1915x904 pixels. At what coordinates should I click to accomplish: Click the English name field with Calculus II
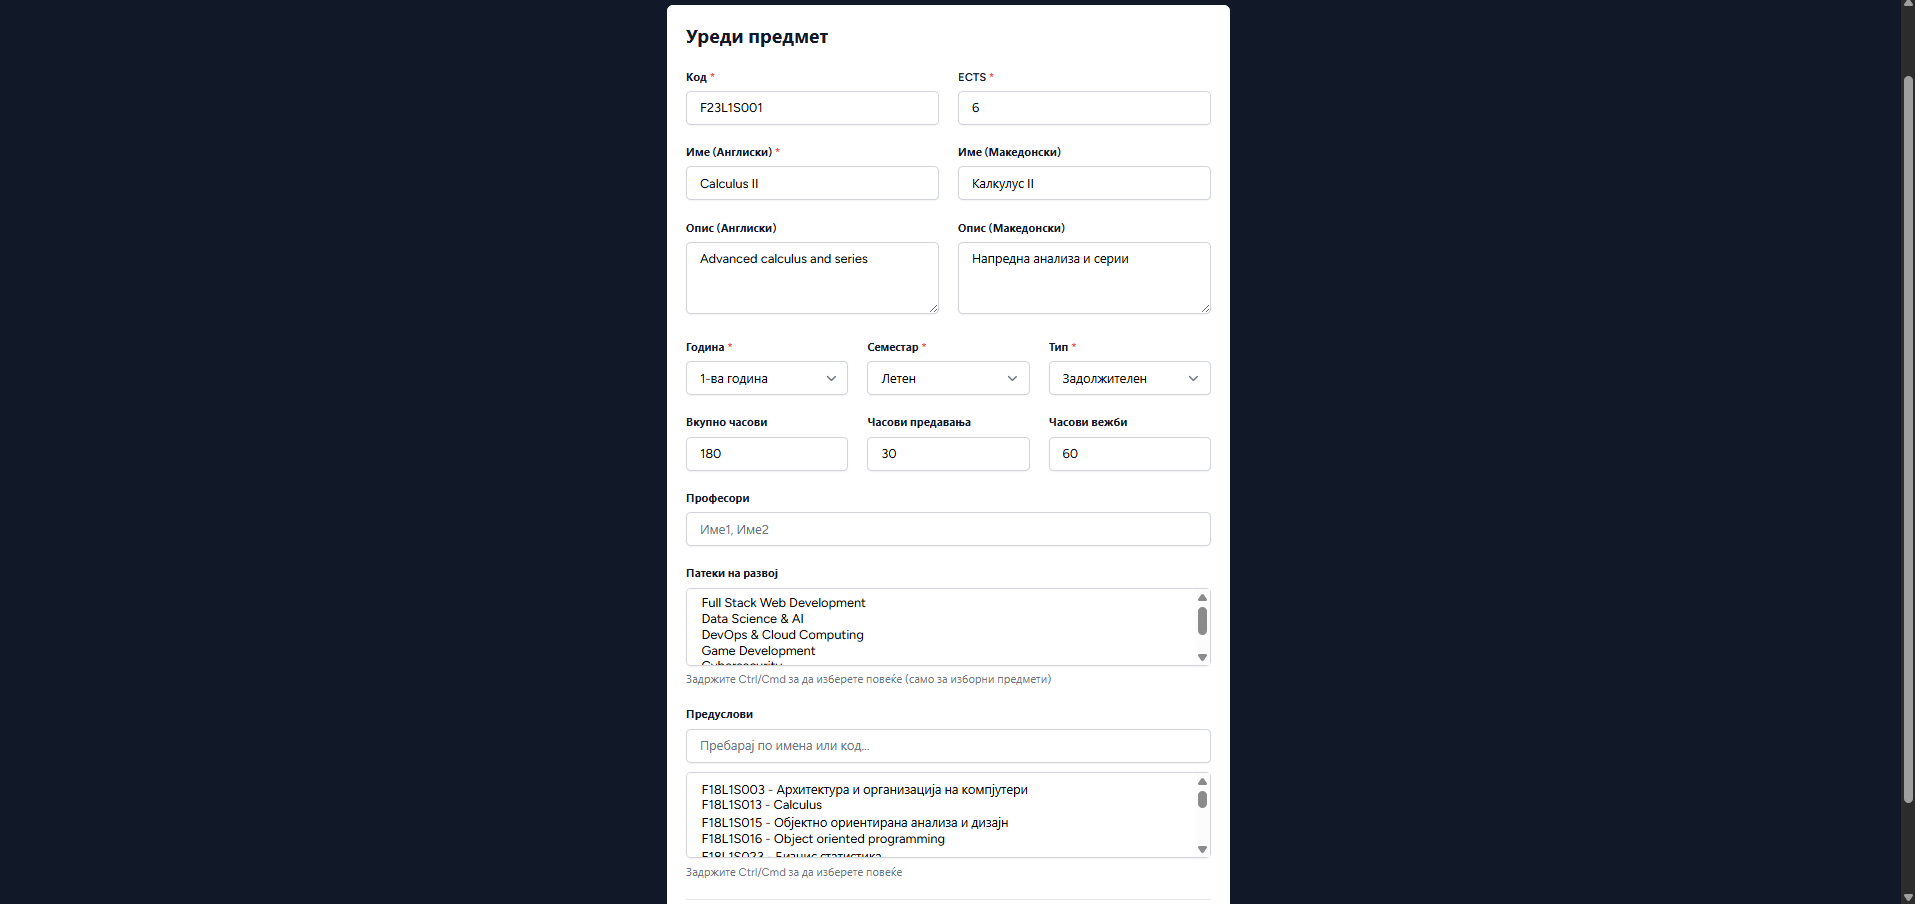click(x=811, y=183)
